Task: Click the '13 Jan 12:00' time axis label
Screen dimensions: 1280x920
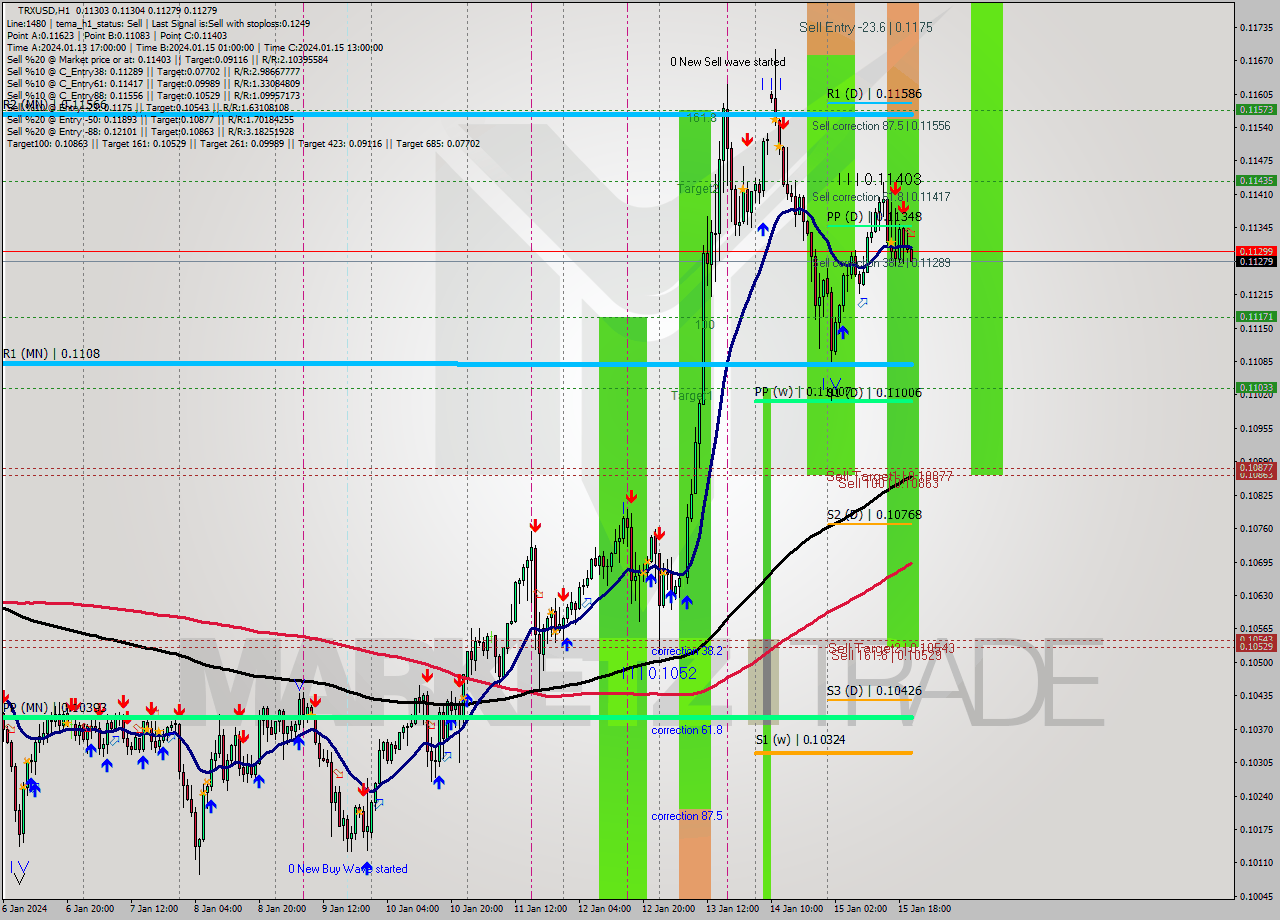Action: click(x=732, y=909)
